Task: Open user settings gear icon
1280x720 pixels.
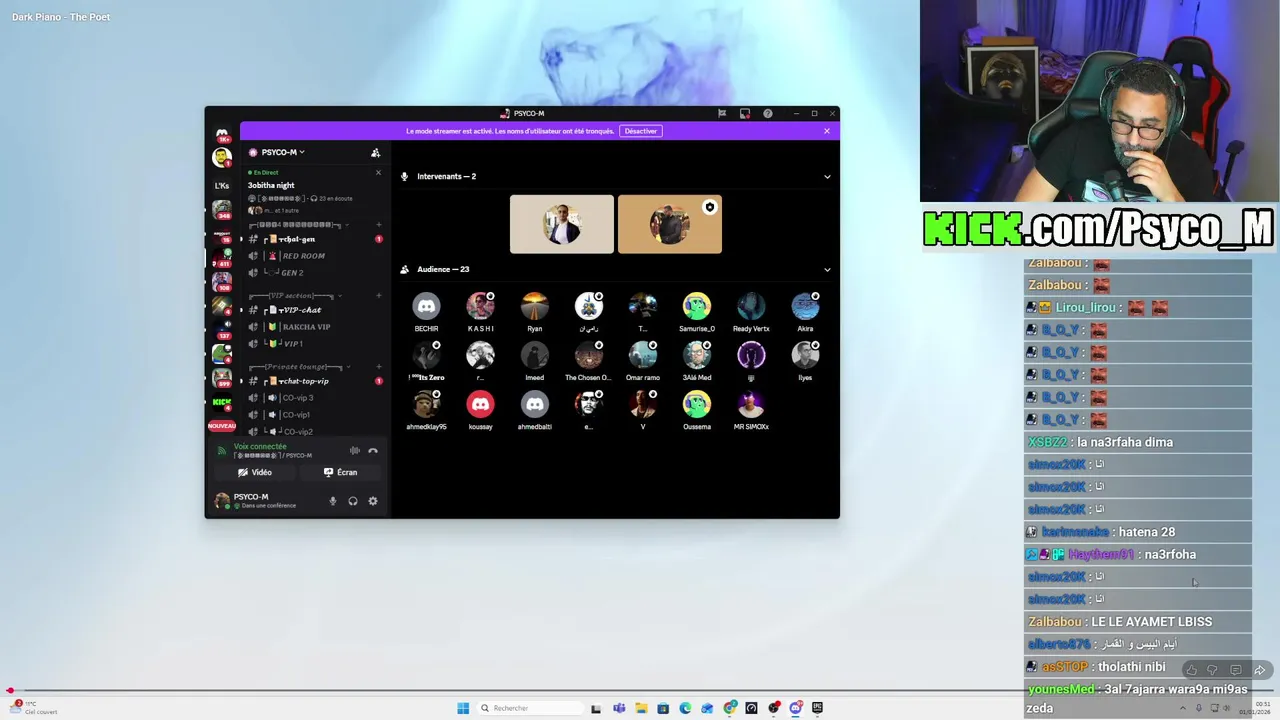Action: coord(373,501)
